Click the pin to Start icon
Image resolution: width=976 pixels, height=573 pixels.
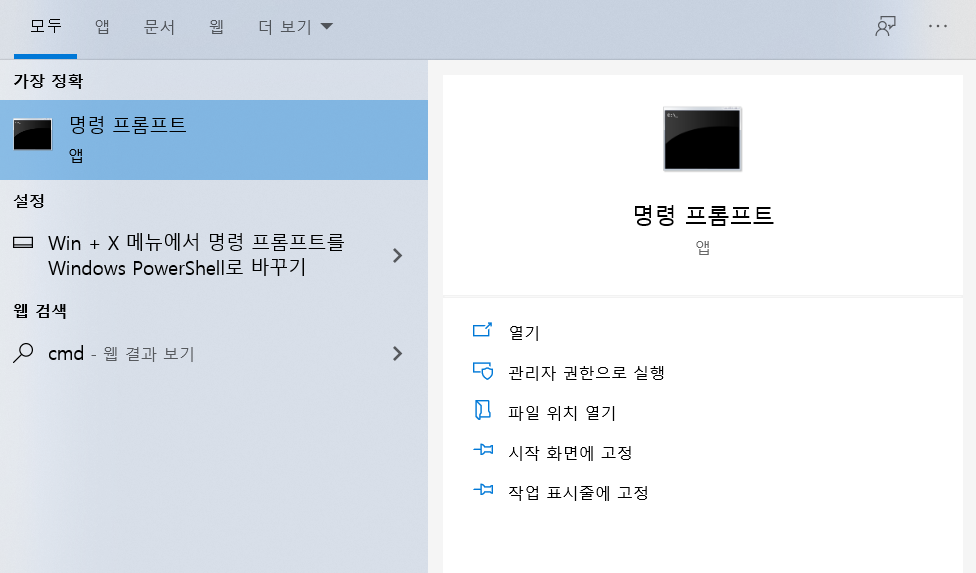pyautogui.click(x=483, y=452)
